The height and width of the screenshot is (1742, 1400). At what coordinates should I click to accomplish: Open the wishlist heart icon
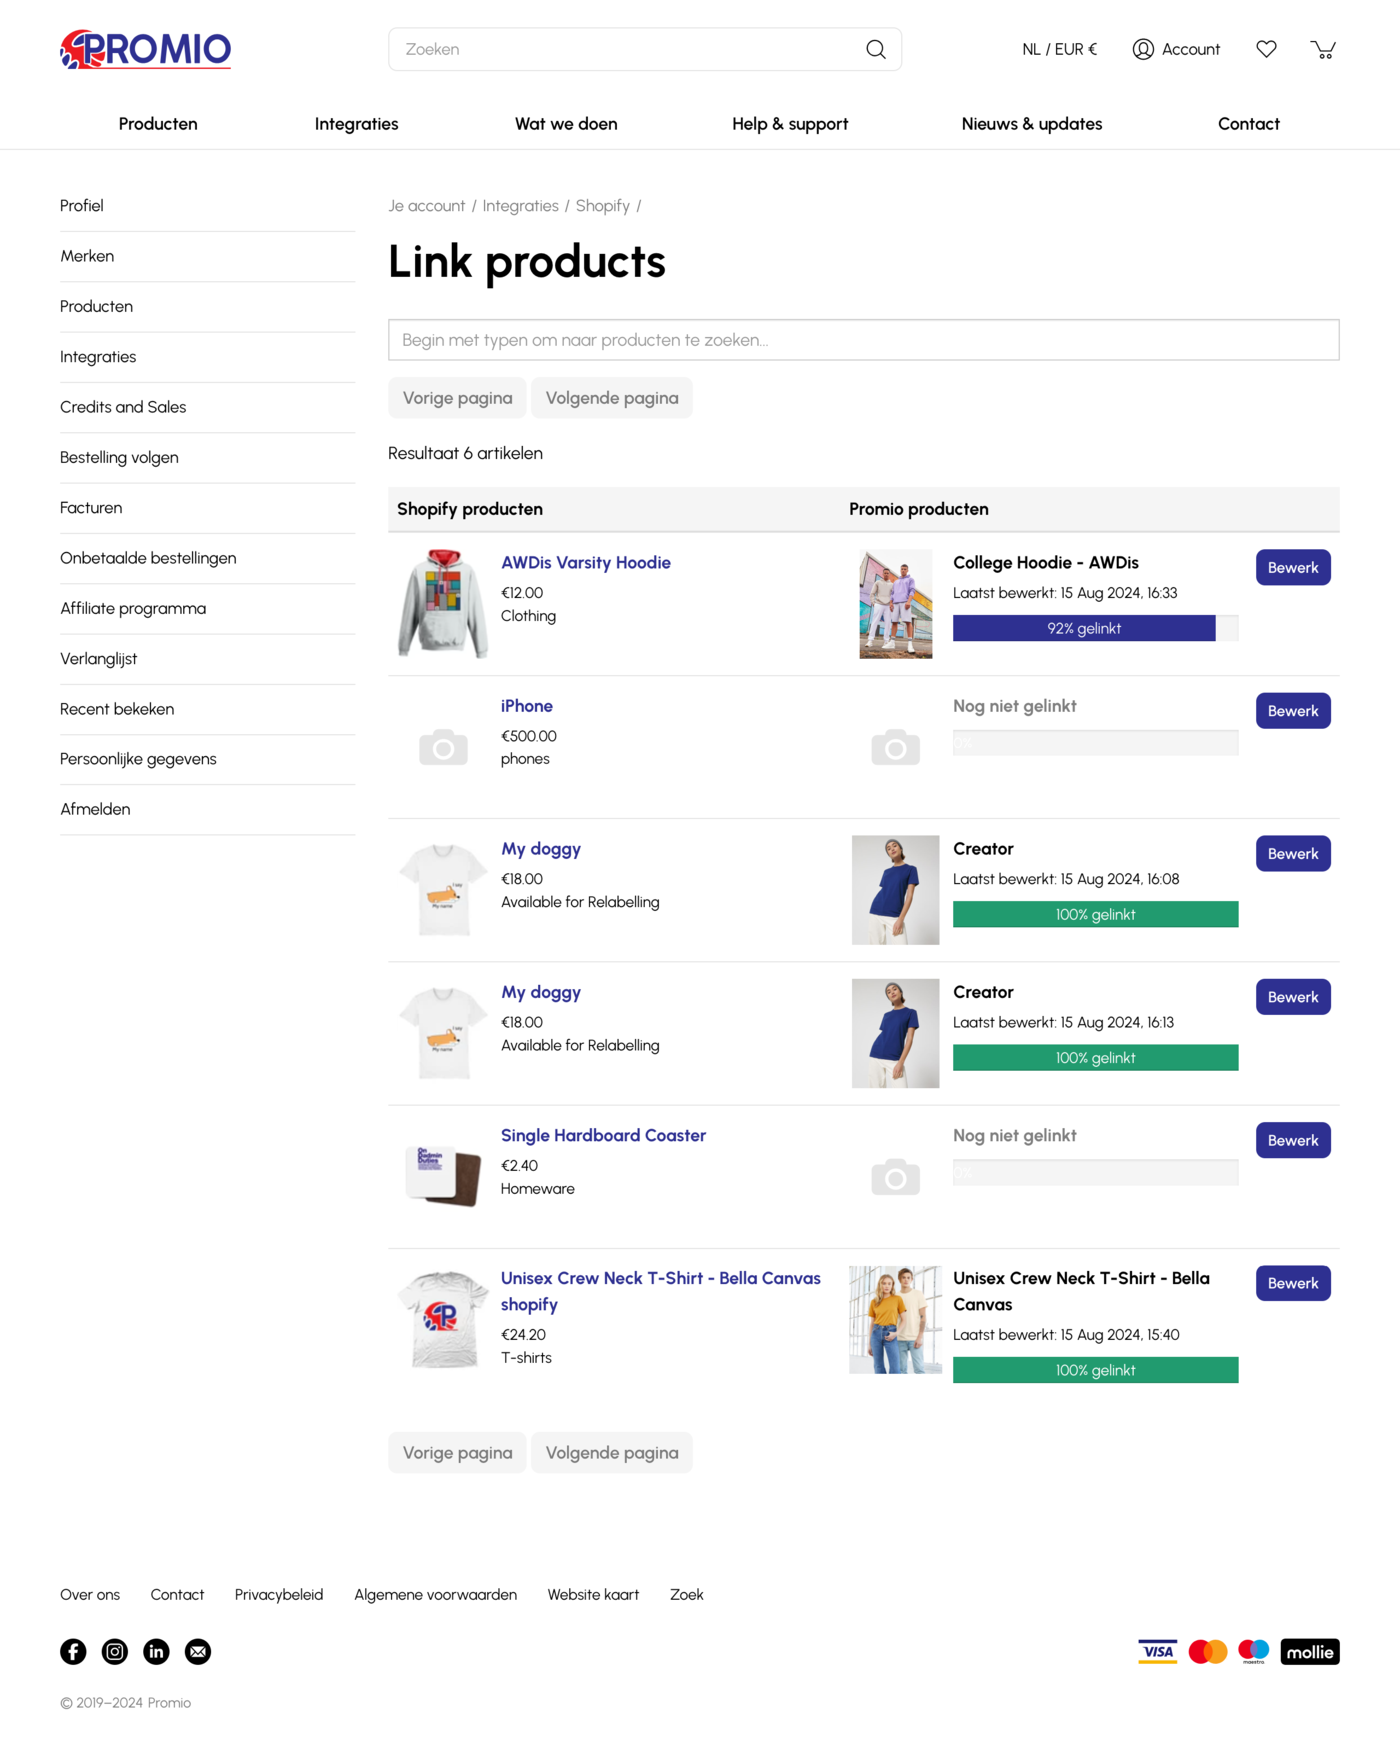pyautogui.click(x=1266, y=49)
